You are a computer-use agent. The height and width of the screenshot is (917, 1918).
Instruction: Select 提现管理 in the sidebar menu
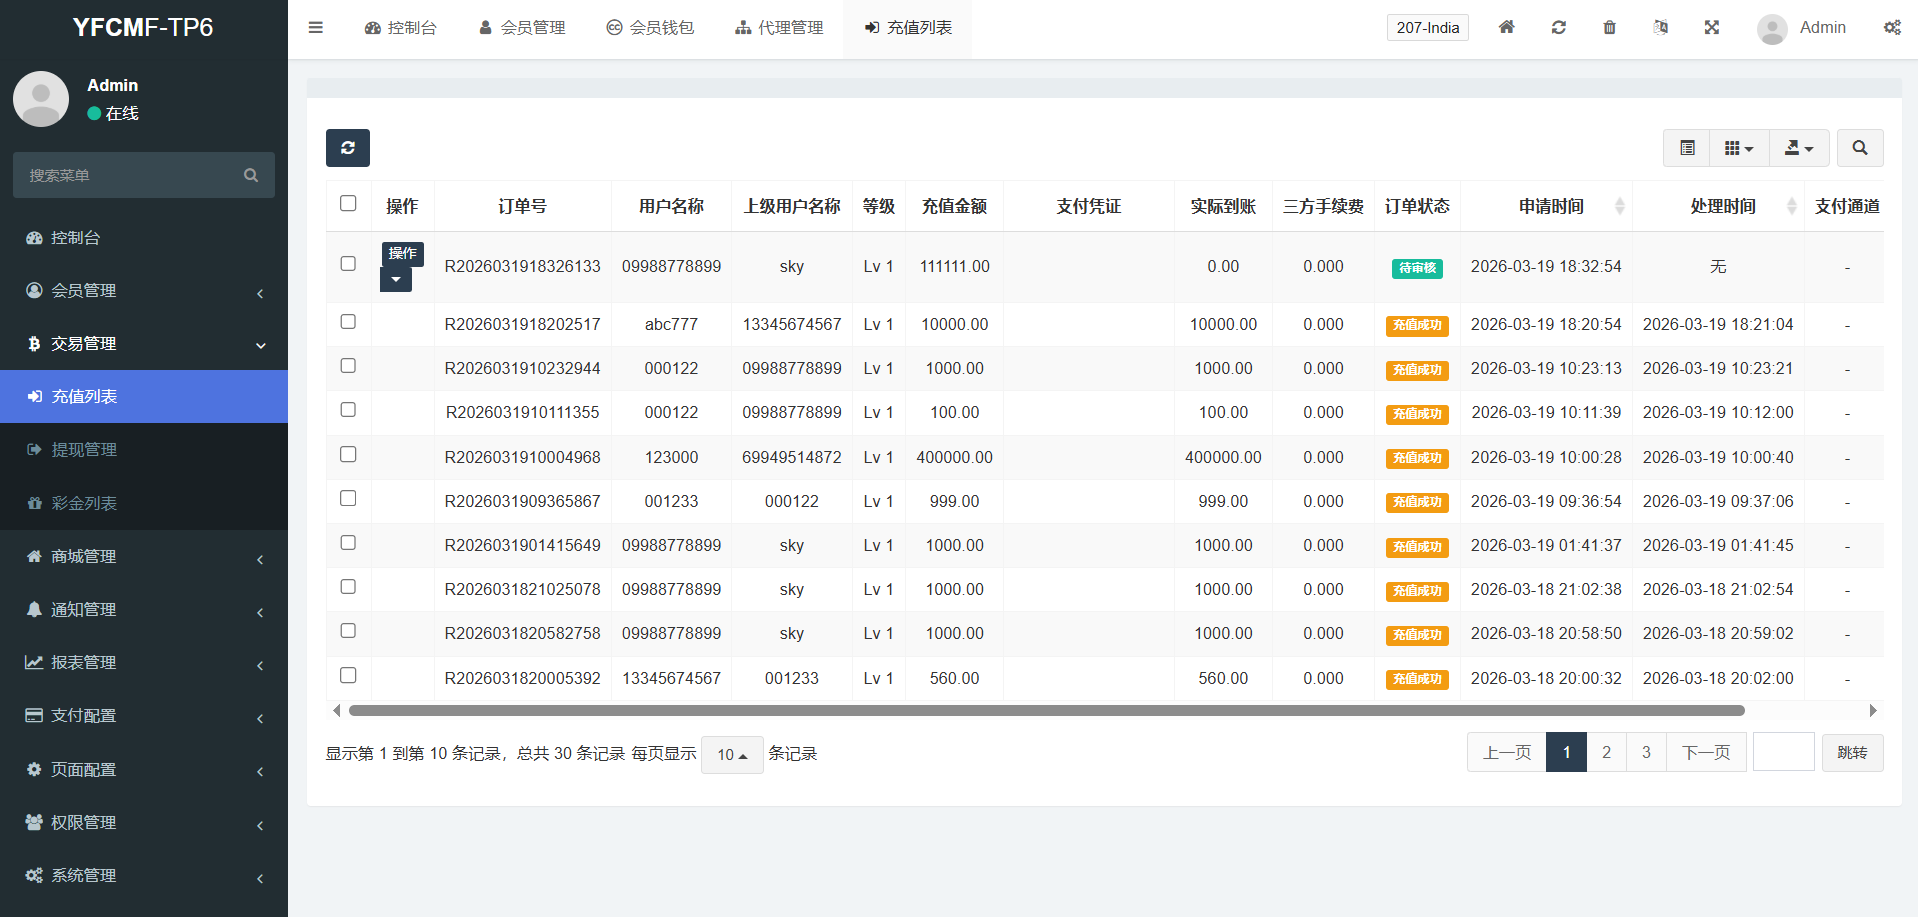84,450
